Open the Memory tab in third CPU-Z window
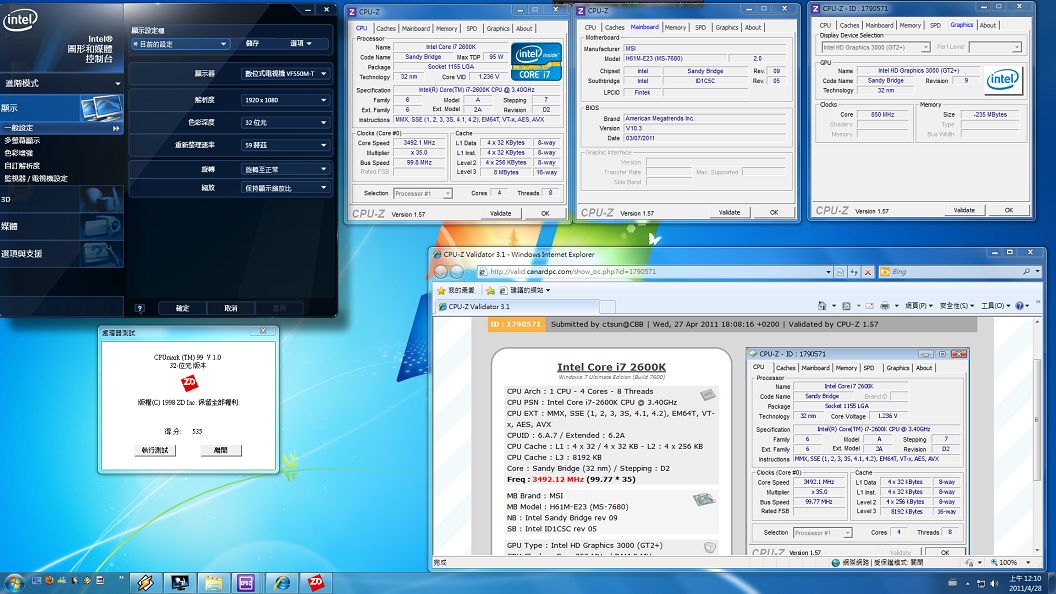Image resolution: width=1056 pixels, height=594 pixels. click(x=910, y=25)
